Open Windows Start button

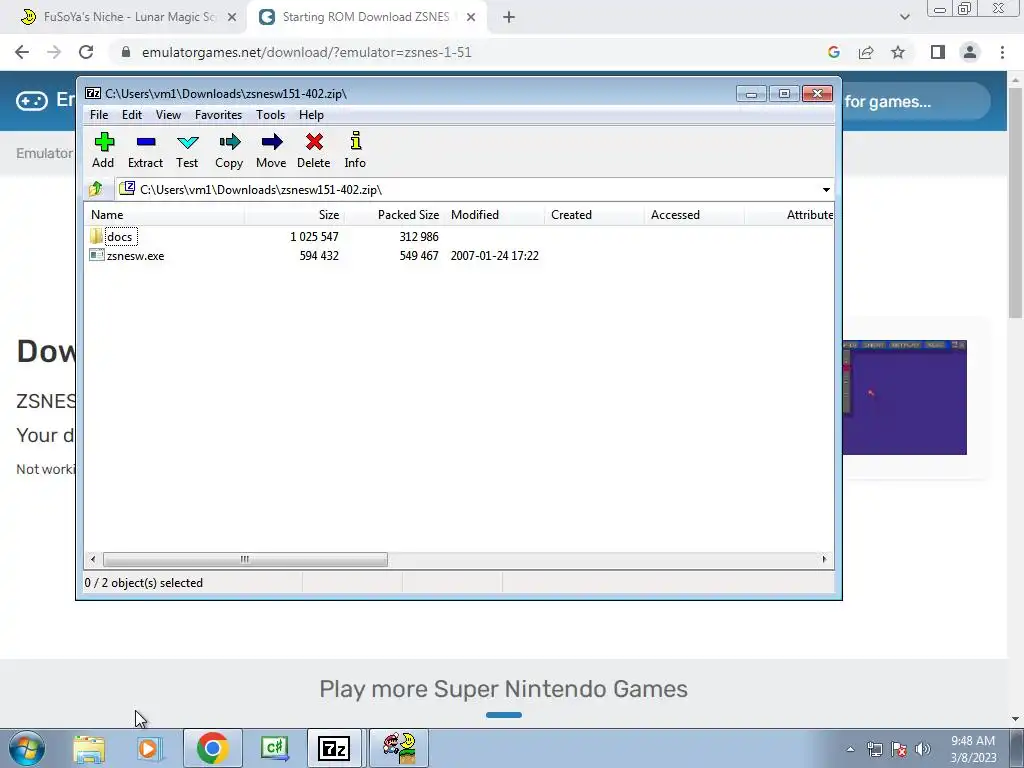pos(27,748)
